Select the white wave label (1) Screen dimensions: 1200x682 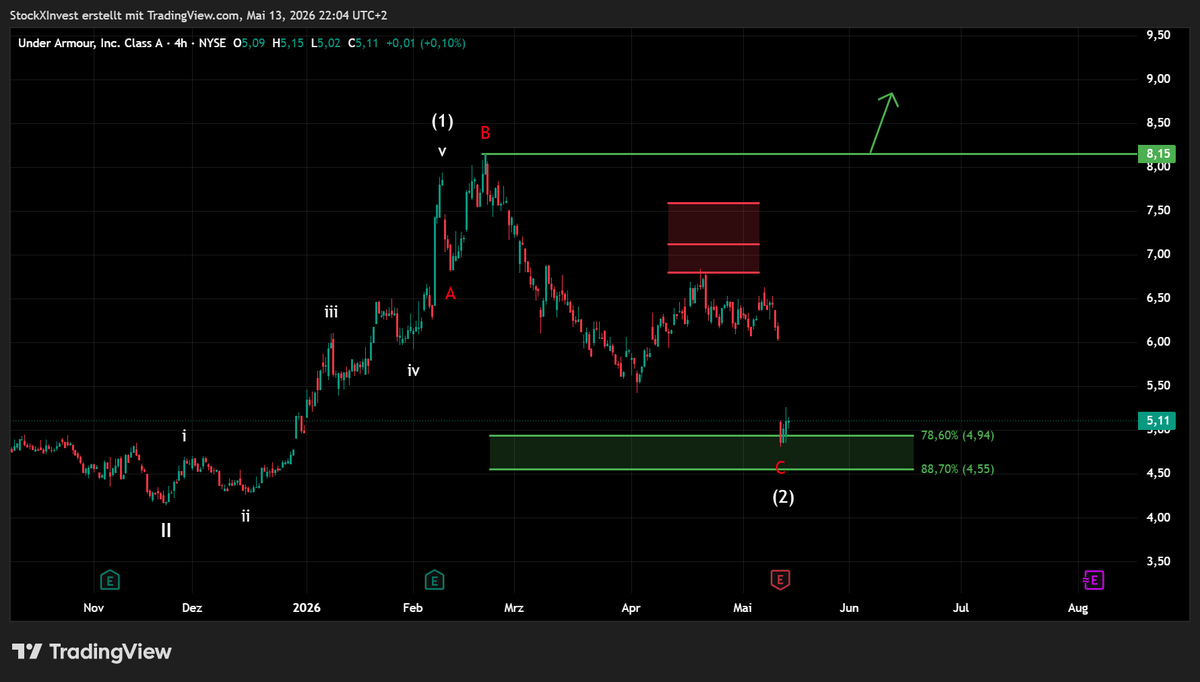pyautogui.click(x=442, y=121)
